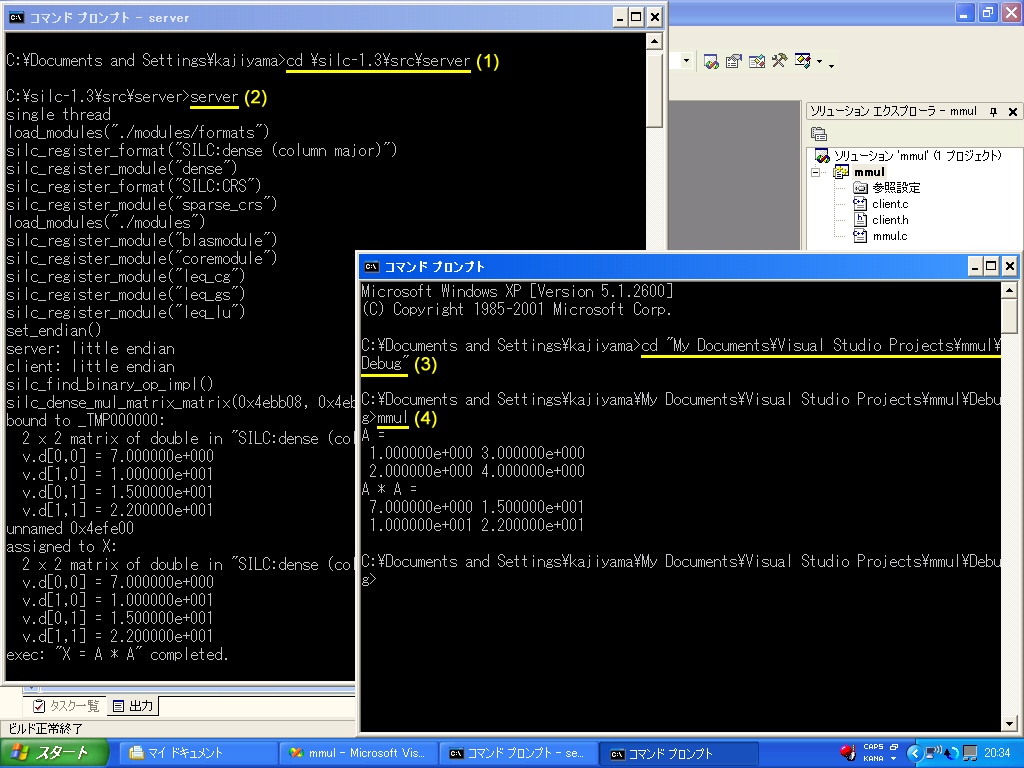The image size is (1024, 768).
Task: Click the front command prompt vertical scroll thumb
Action: click(x=1009, y=315)
